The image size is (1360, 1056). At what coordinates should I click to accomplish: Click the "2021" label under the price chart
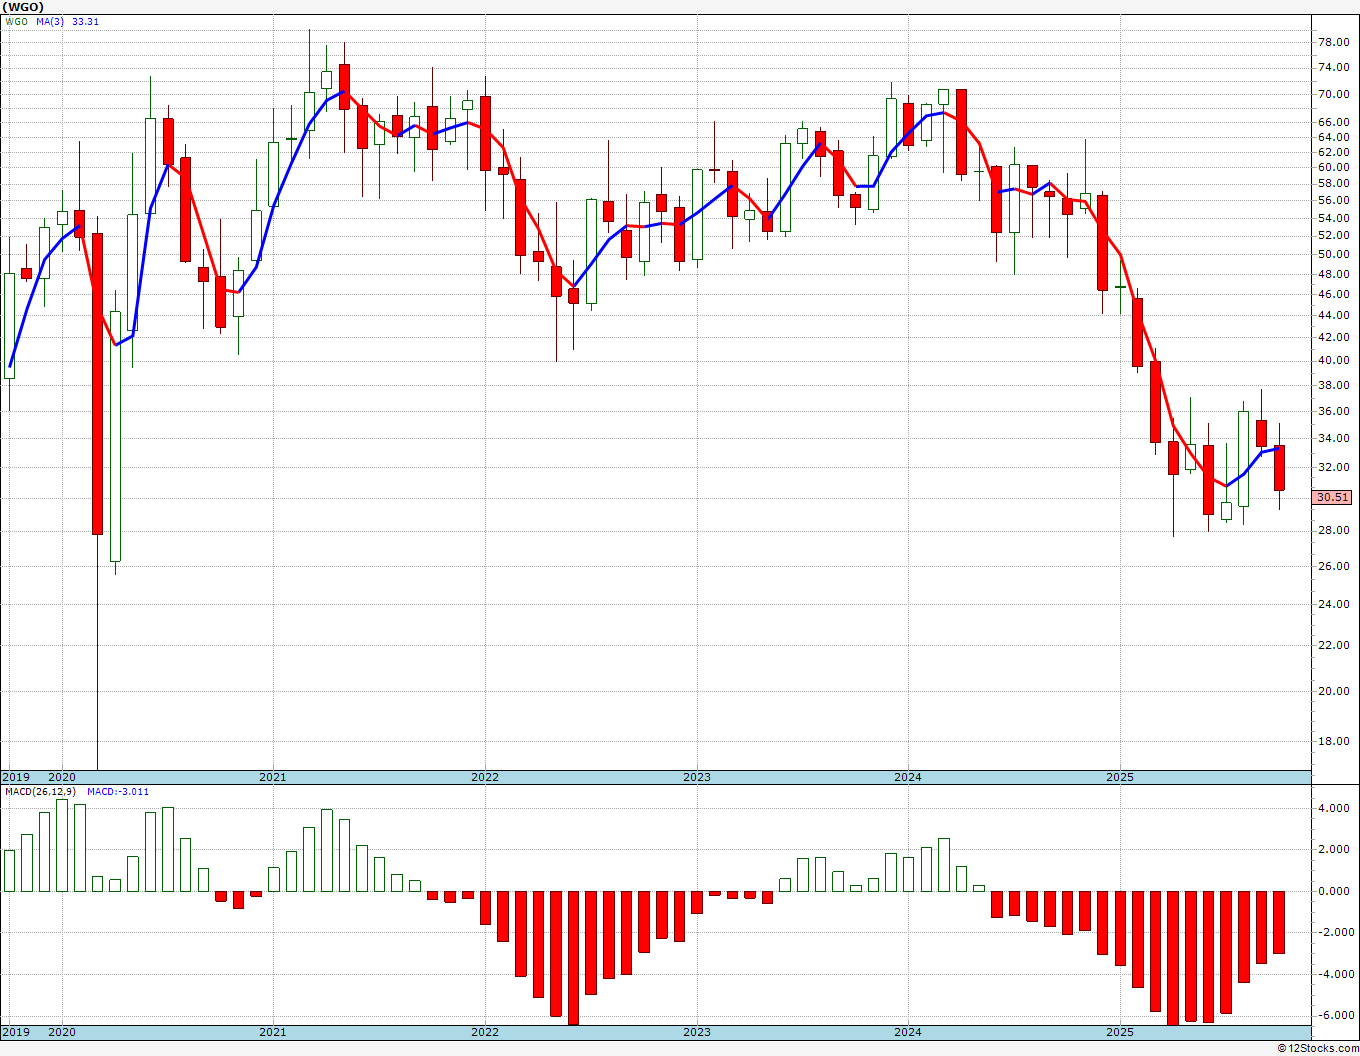273,777
